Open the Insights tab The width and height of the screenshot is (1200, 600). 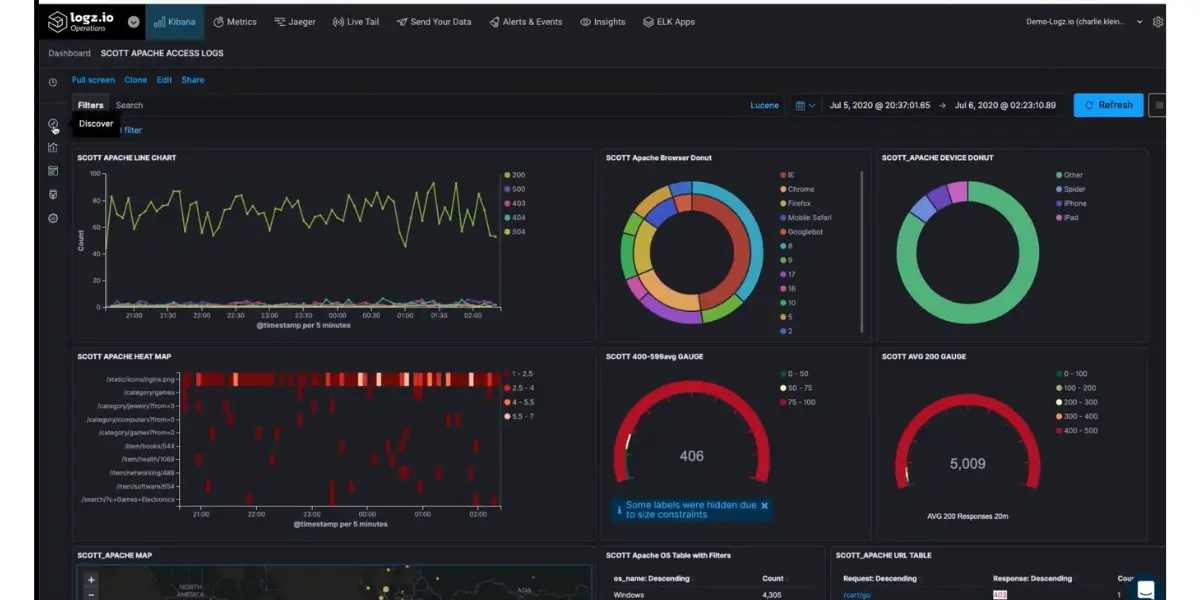pos(602,21)
